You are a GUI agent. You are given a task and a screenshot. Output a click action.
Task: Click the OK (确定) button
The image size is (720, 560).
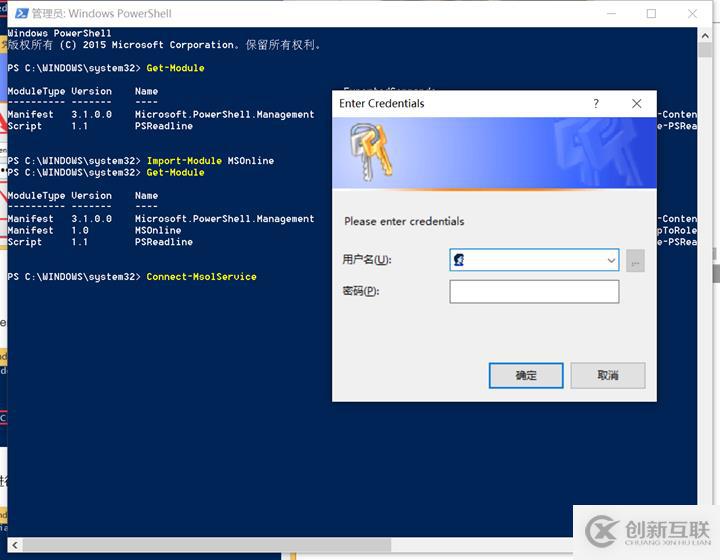click(526, 375)
